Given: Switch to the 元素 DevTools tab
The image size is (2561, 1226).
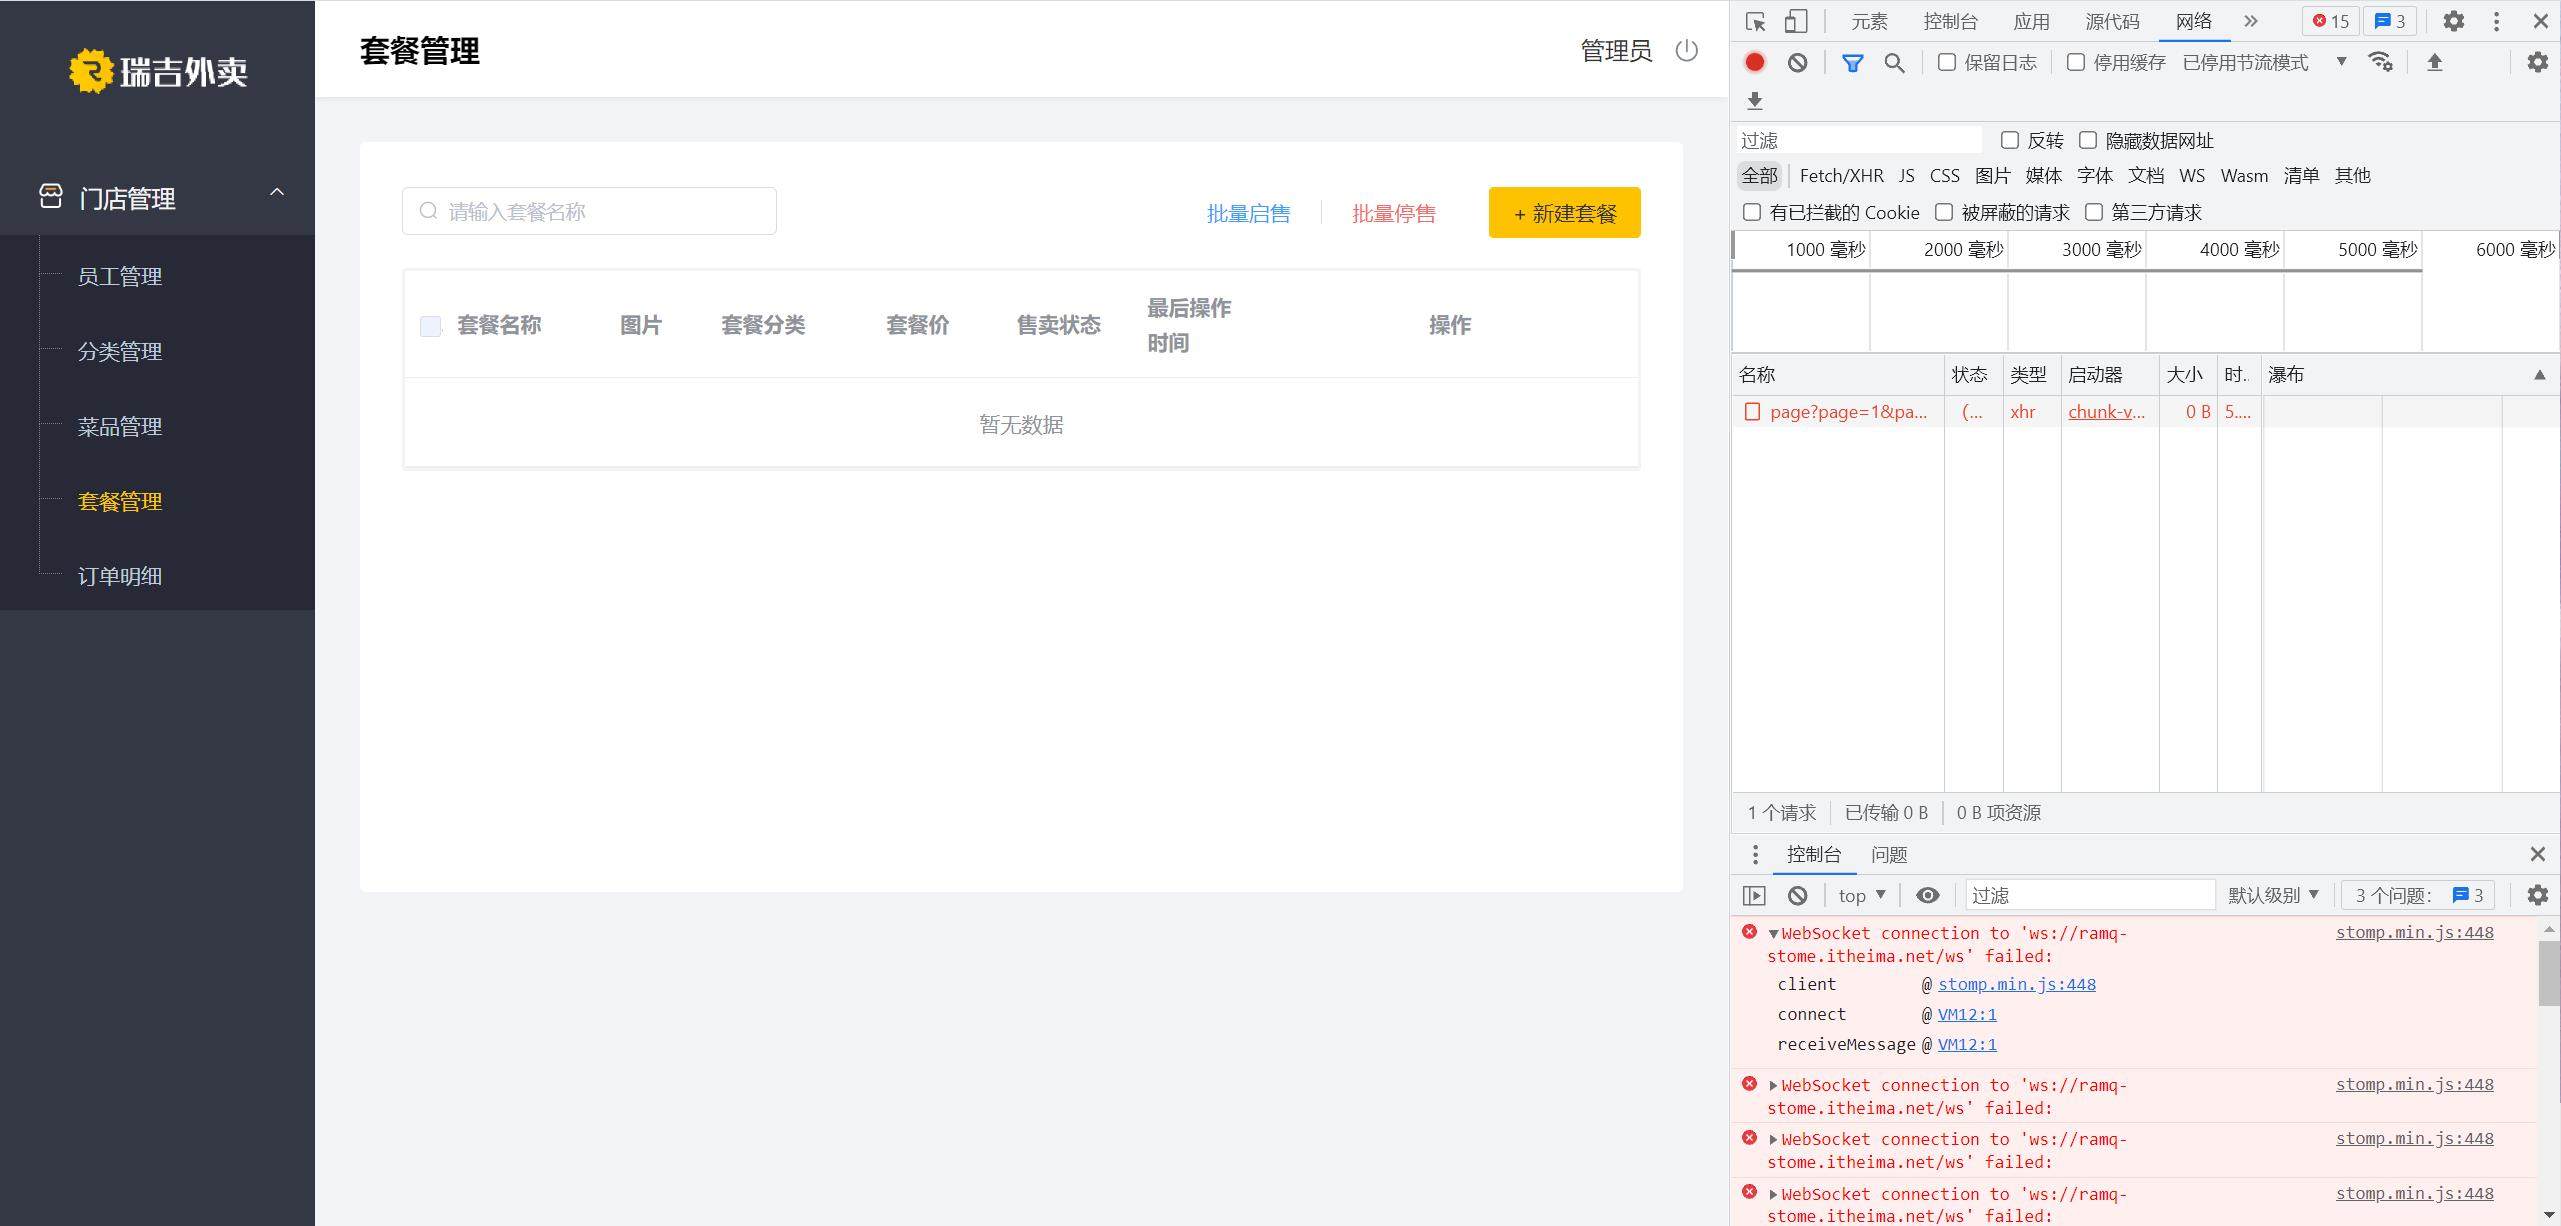Looking at the screenshot, I should pyautogui.click(x=1868, y=21).
